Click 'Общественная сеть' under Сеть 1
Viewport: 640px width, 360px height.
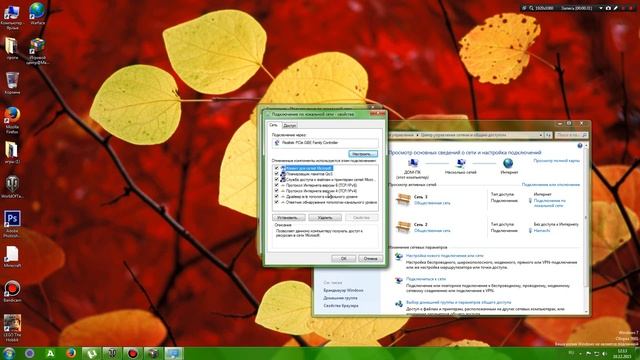[x=432, y=203]
